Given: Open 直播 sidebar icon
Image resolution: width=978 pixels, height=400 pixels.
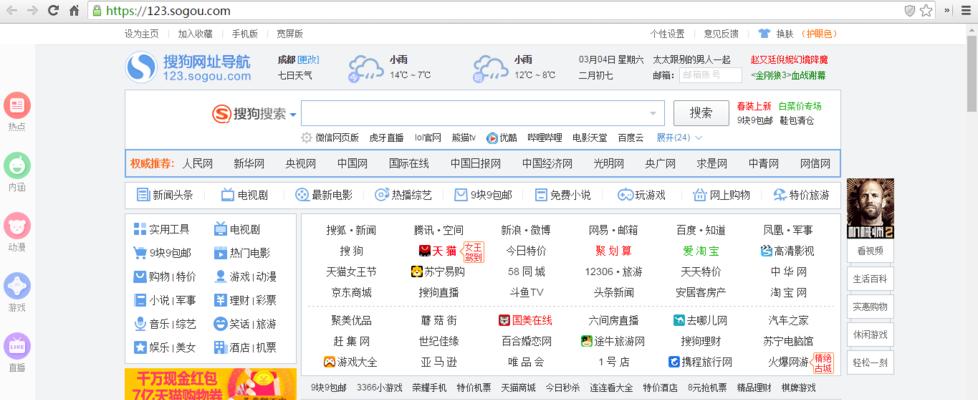Looking at the screenshot, I should coord(17,346).
